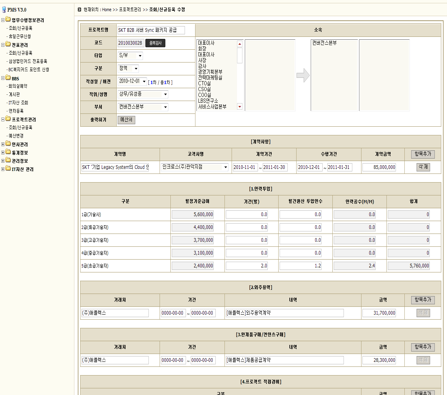The image size is (447, 395).
Task: Click the execution start date 2010-12-01 field
Action: (x=310, y=167)
